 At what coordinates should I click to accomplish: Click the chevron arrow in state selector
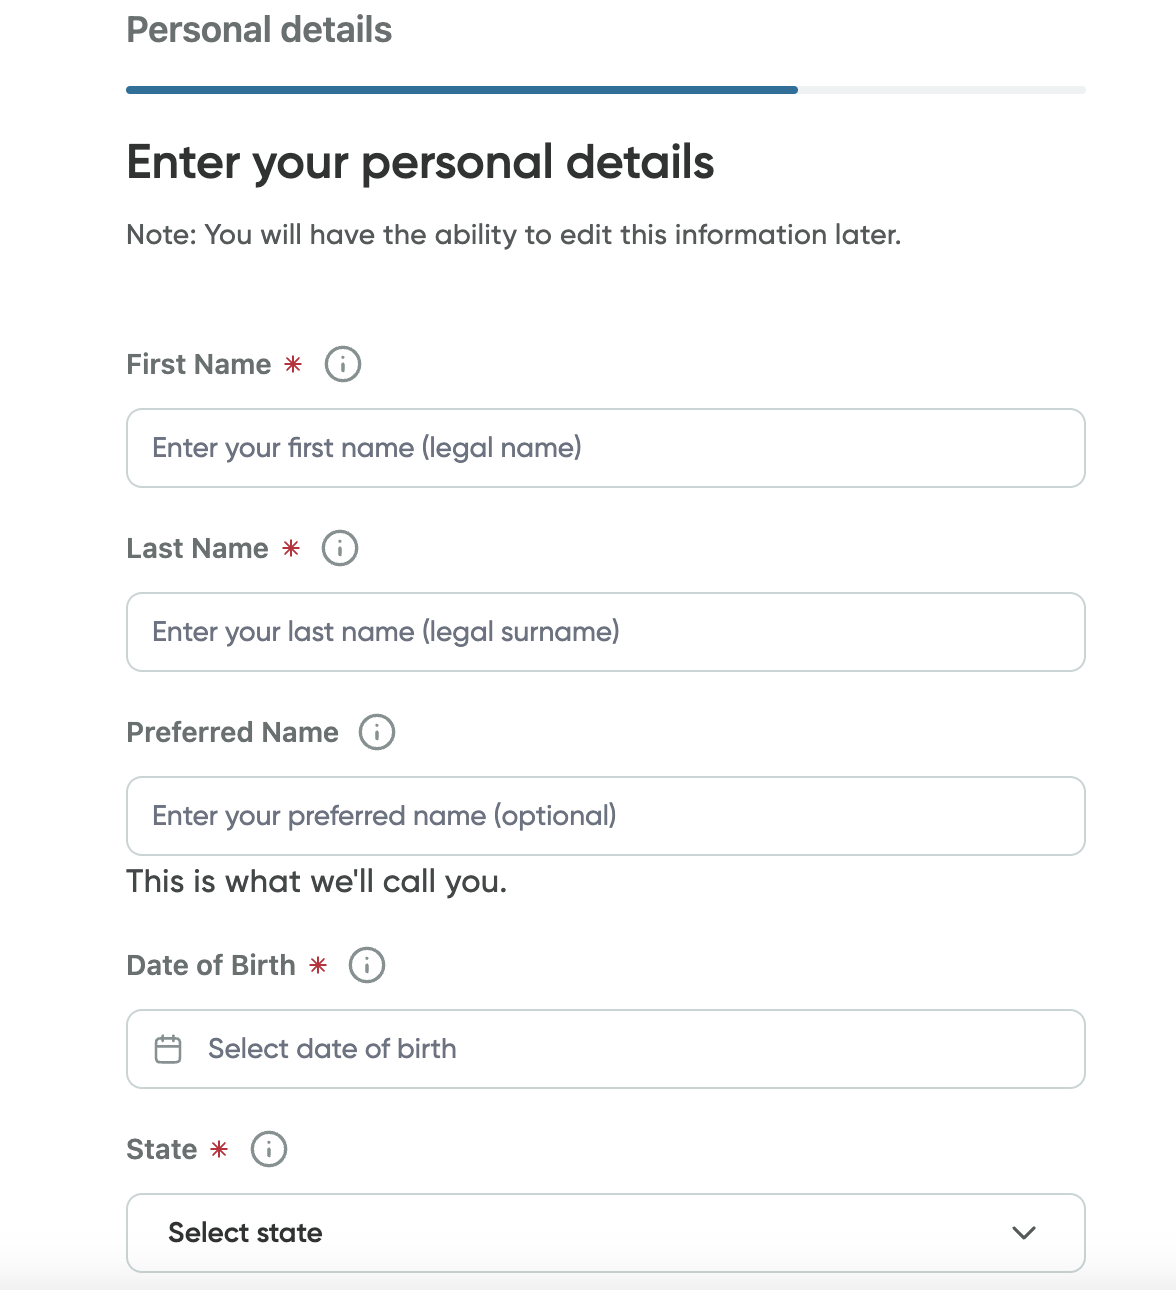1023,1233
